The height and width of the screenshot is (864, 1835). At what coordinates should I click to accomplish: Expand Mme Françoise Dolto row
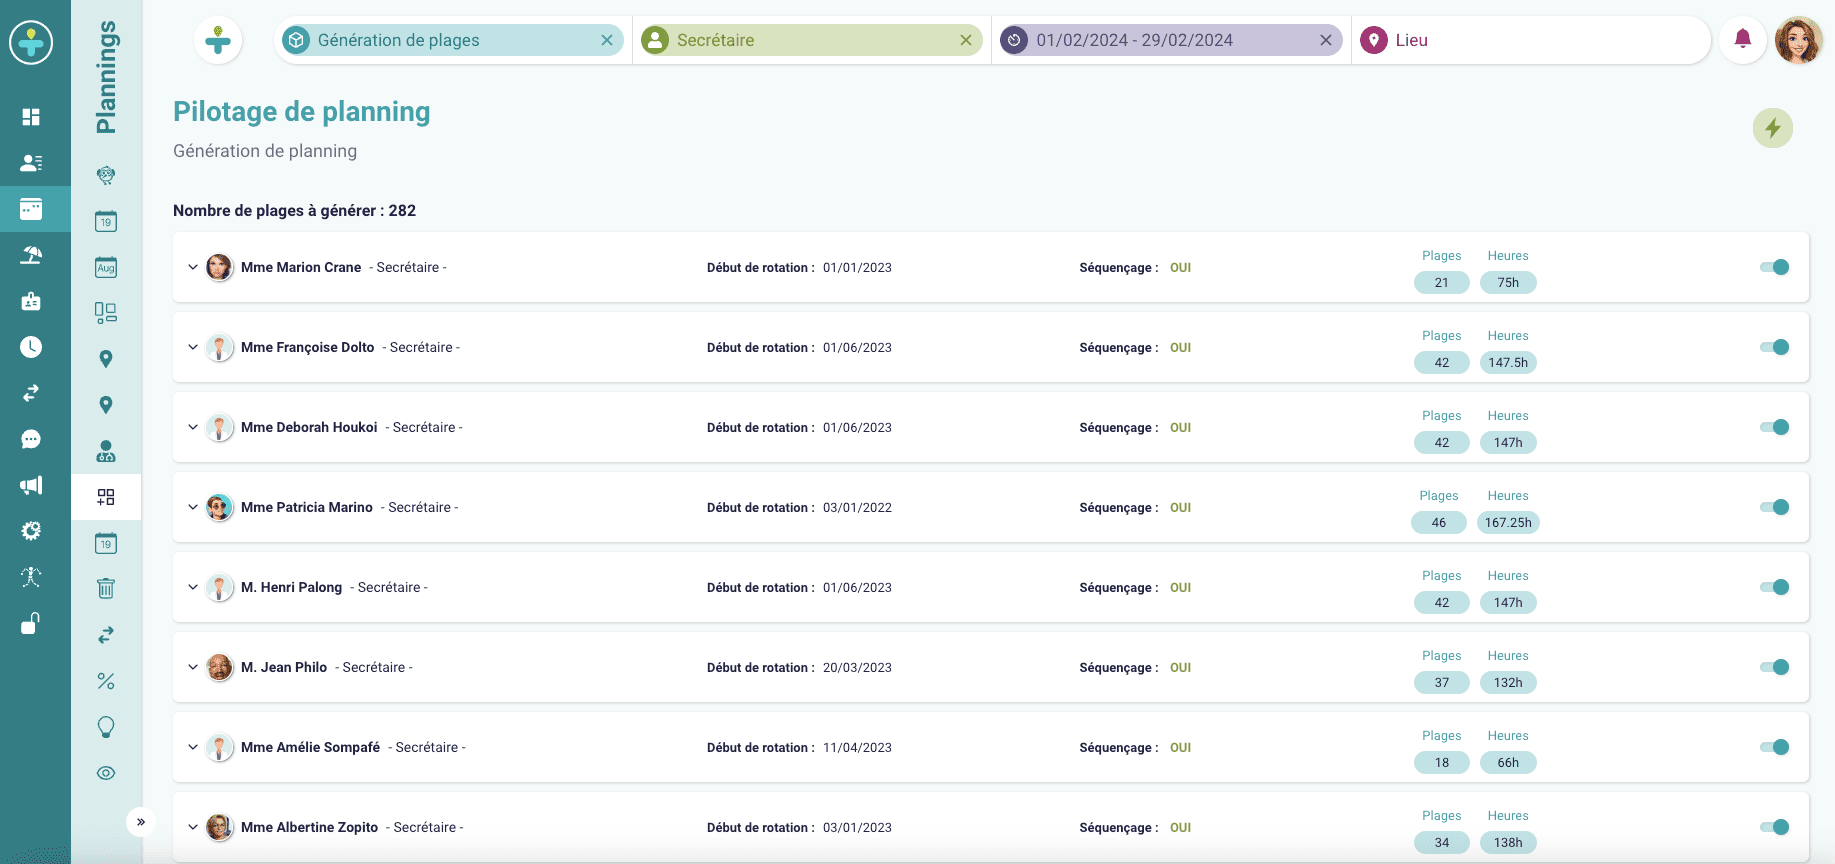[x=193, y=347]
